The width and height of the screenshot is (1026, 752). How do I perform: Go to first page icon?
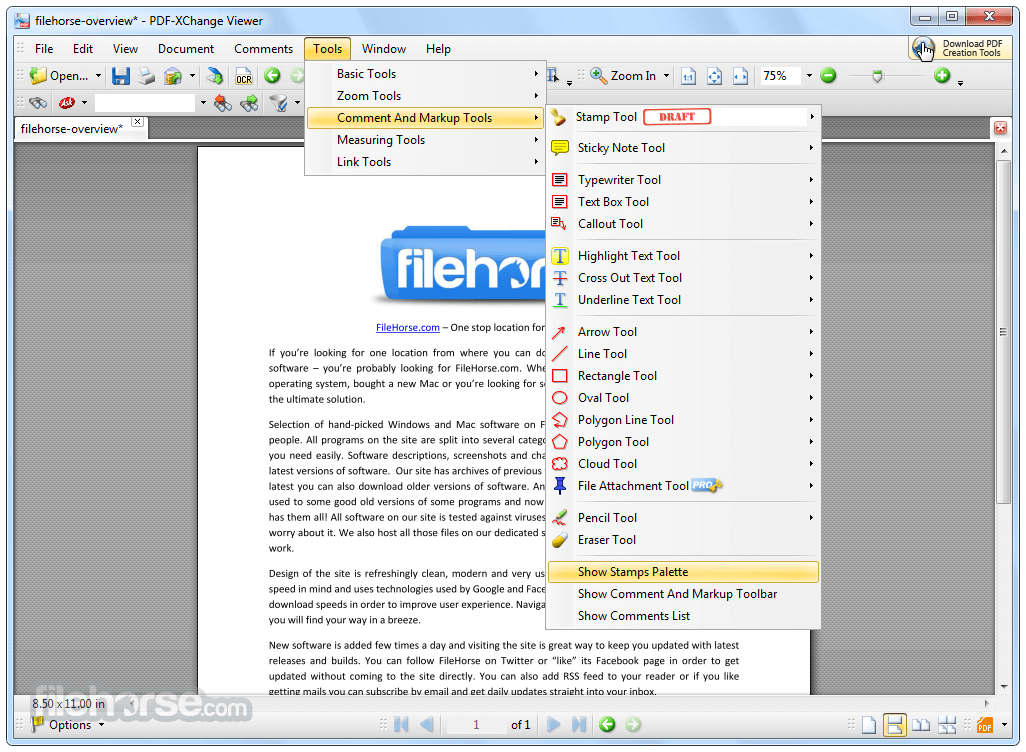click(x=401, y=725)
